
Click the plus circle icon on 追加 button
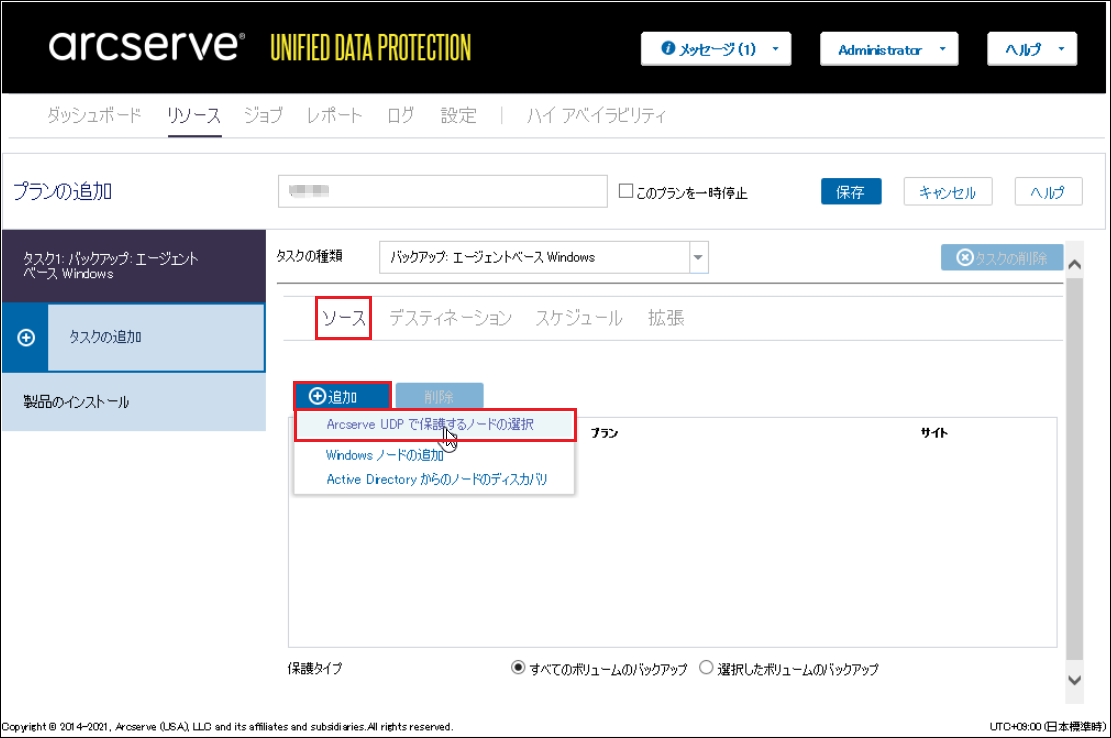click(317, 397)
